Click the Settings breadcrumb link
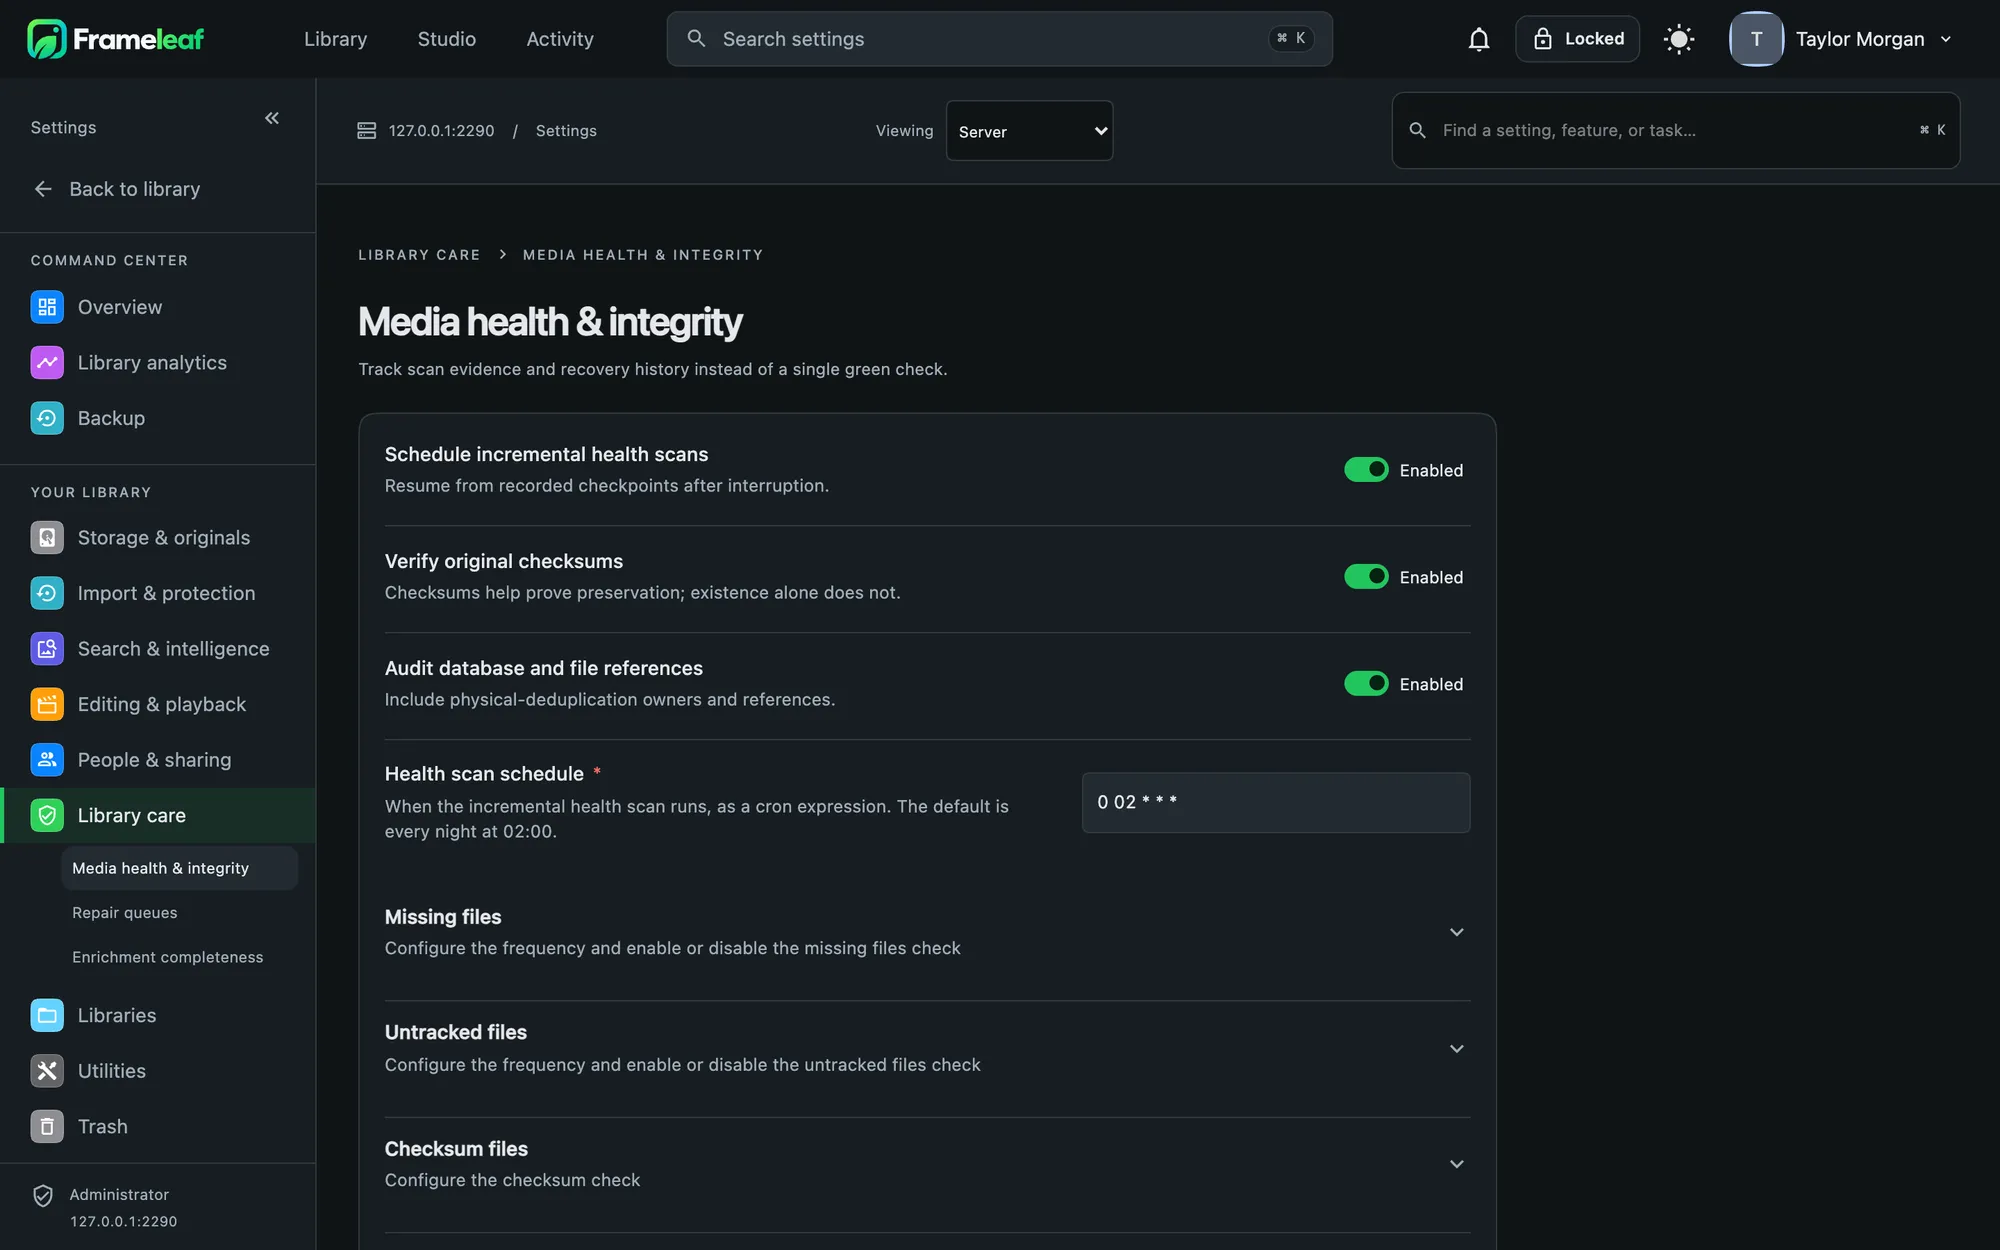The height and width of the screenshot is (1250, 2000). point(566,131)
